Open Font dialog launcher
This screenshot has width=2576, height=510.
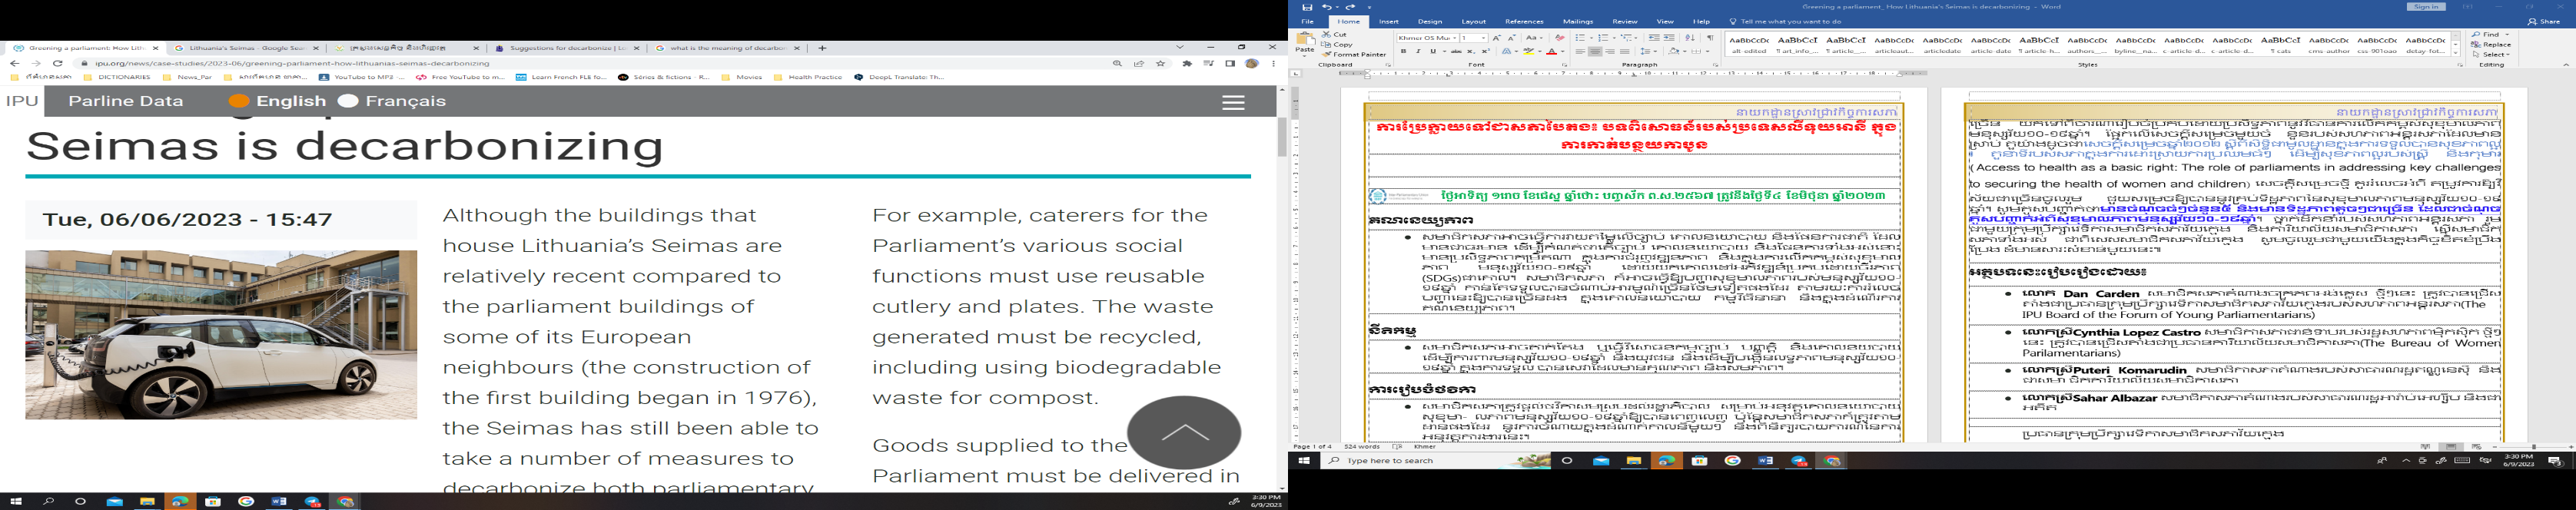pos(1565,65)
